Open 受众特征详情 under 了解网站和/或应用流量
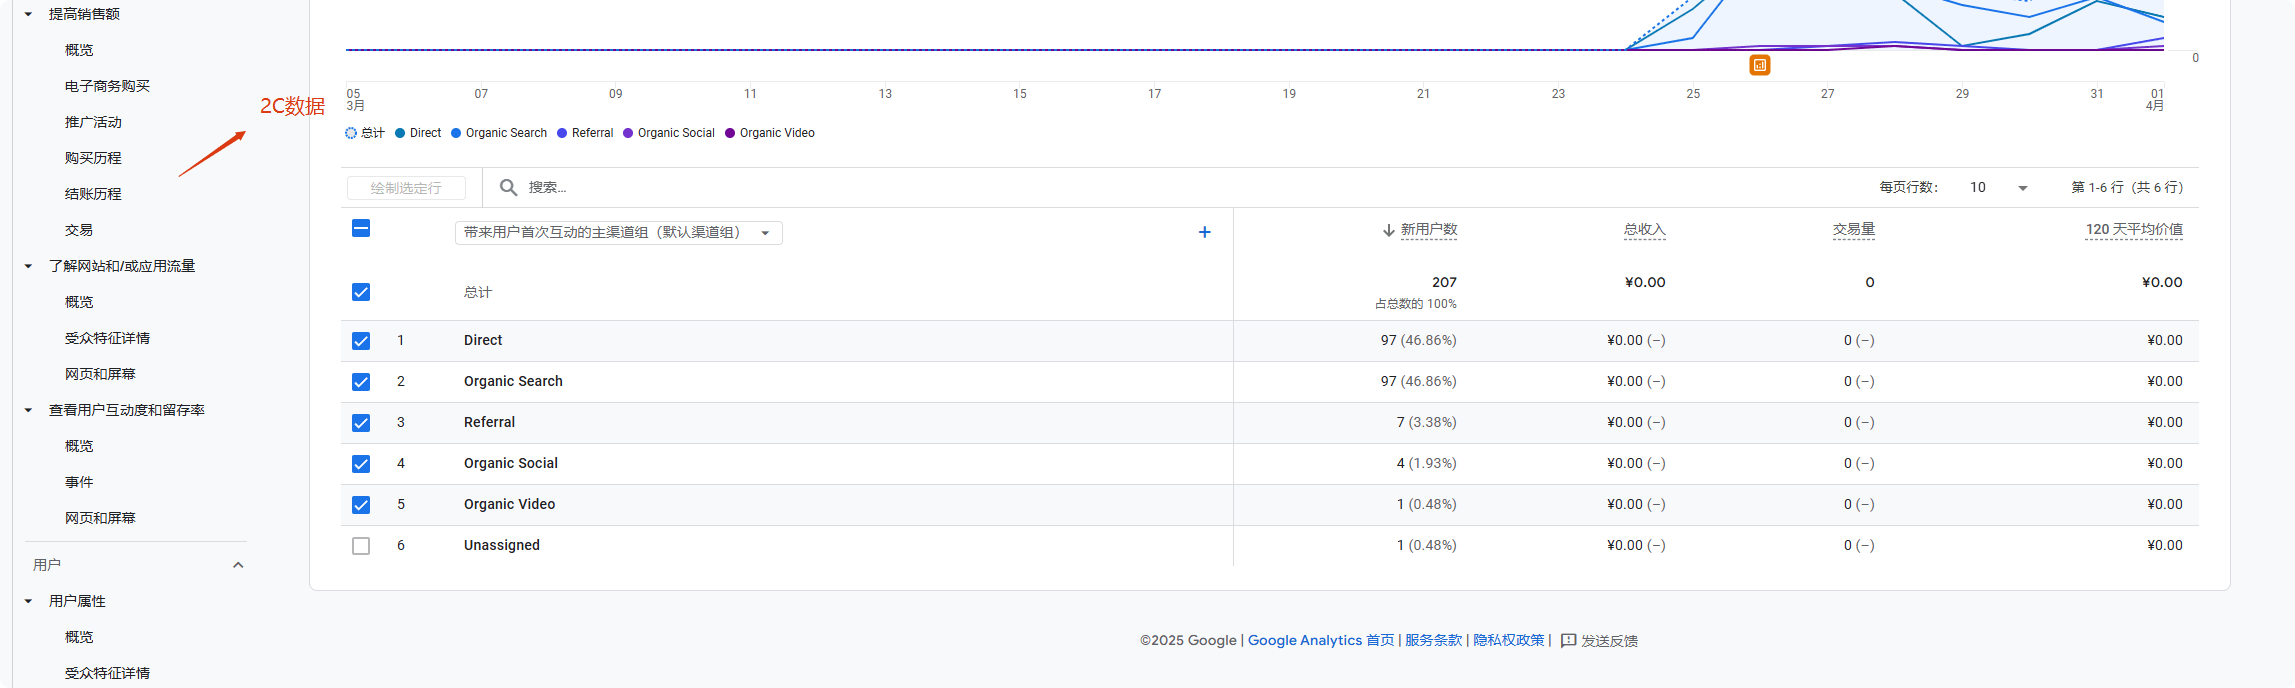This screenshot has height=688, width=2295. point(107,338)
